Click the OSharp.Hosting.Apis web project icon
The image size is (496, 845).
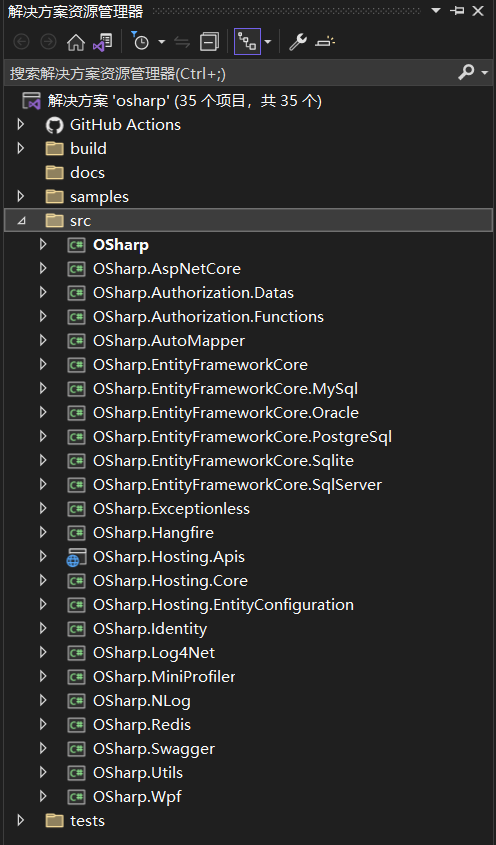click(76, 557)
